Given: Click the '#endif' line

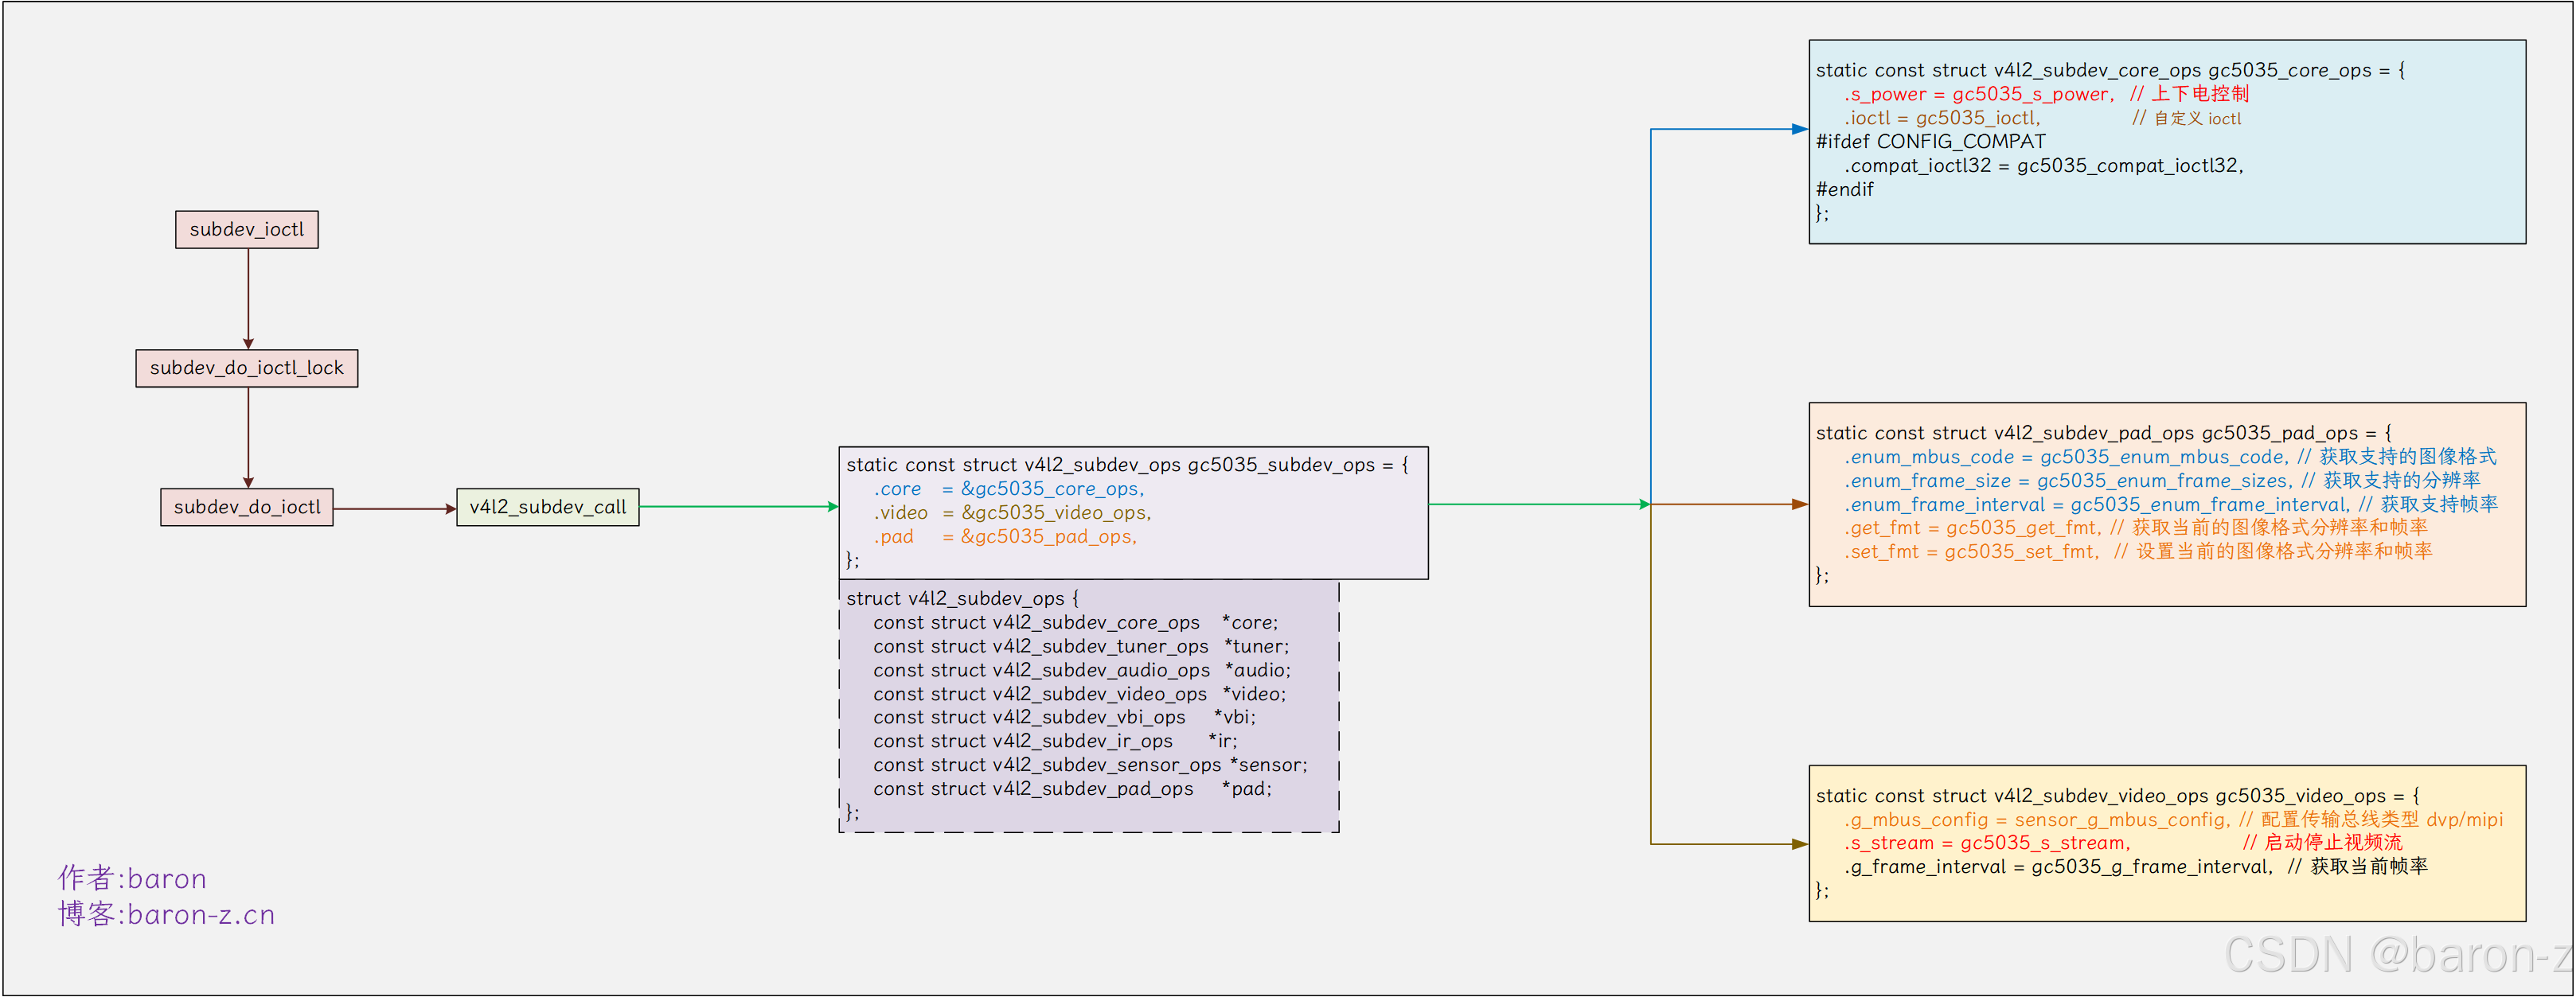Looking at the screenshot, I should (1844, 190).
